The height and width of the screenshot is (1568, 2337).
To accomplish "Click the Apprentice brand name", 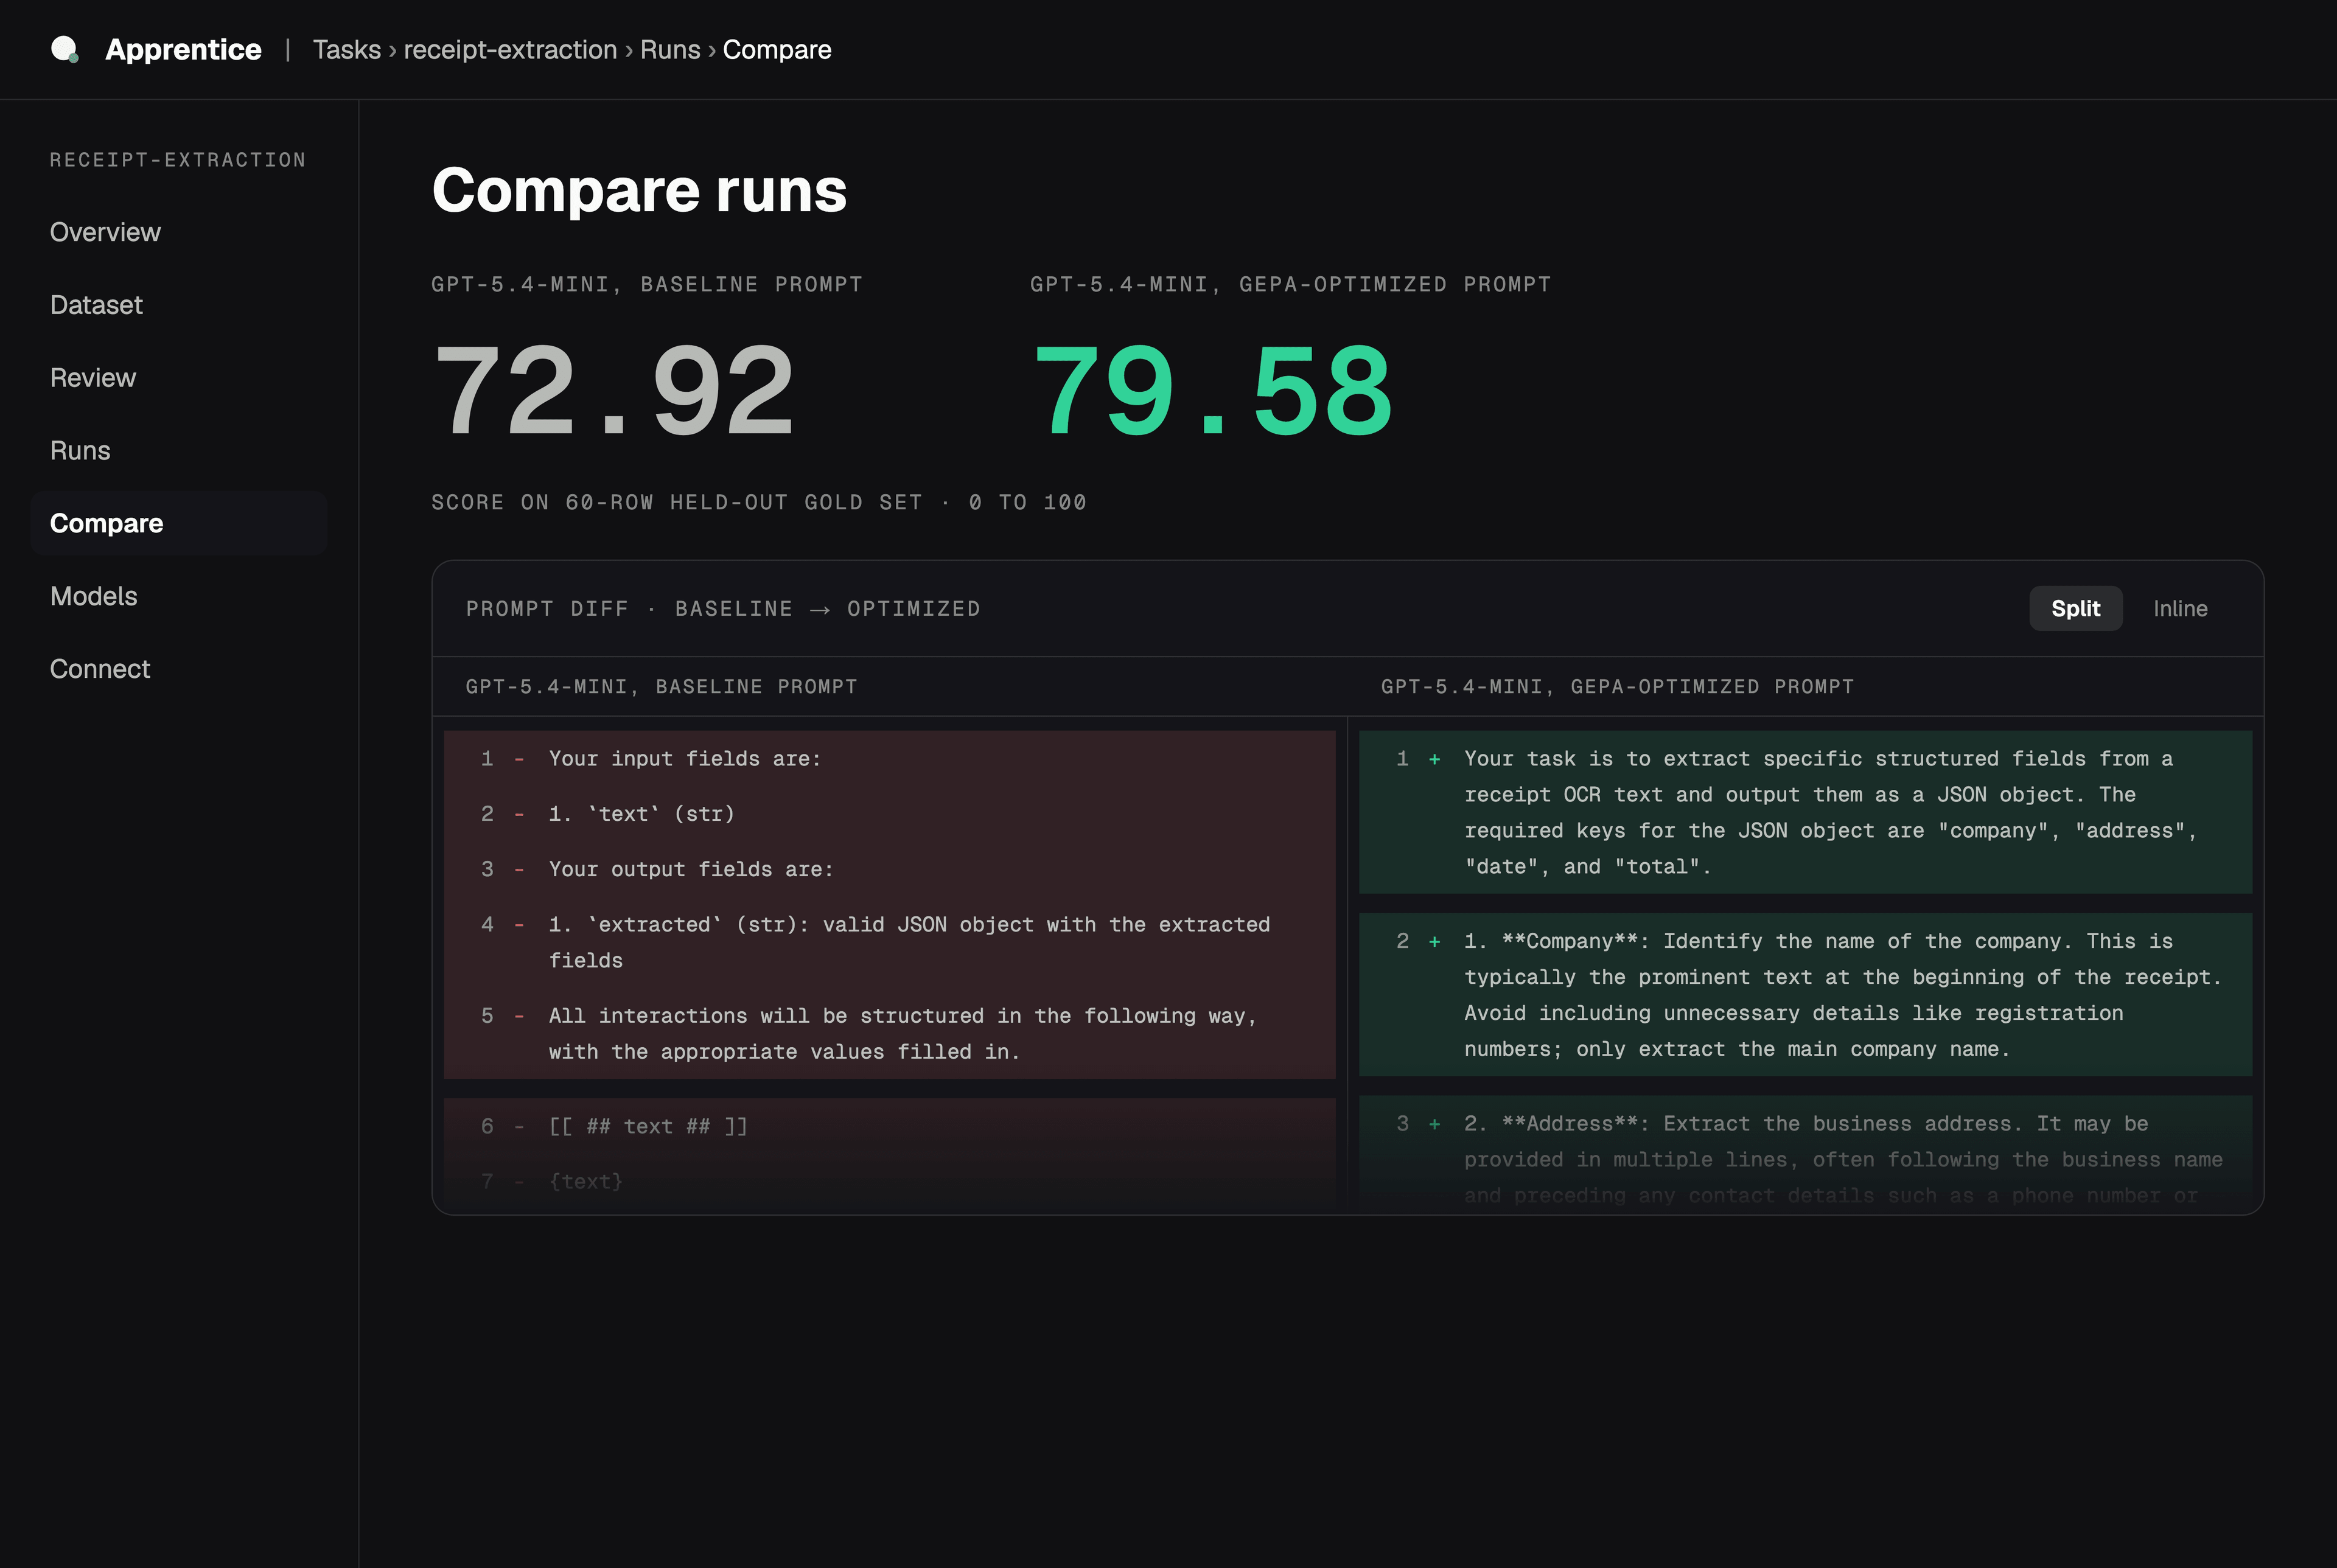I will [x=183, y=49].
